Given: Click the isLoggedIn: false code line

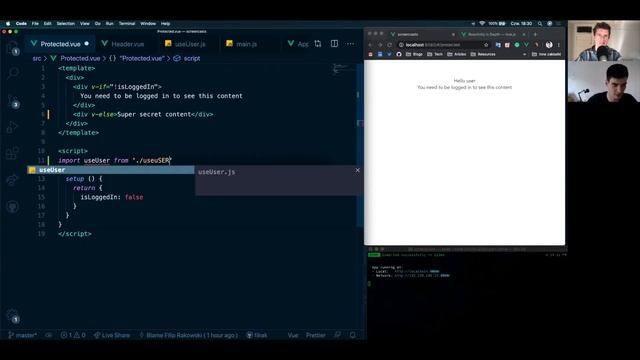Looking at the screenshot, I should pyautogui.click(x=111, y=197).
